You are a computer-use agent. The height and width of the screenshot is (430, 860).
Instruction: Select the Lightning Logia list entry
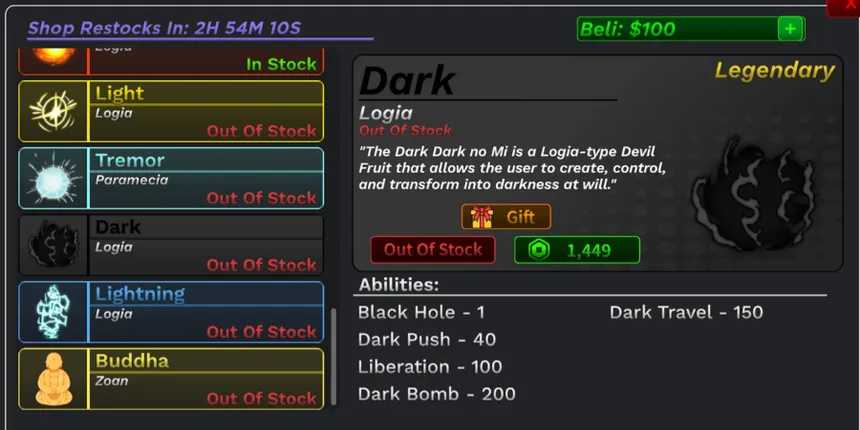tap(171, 312)
